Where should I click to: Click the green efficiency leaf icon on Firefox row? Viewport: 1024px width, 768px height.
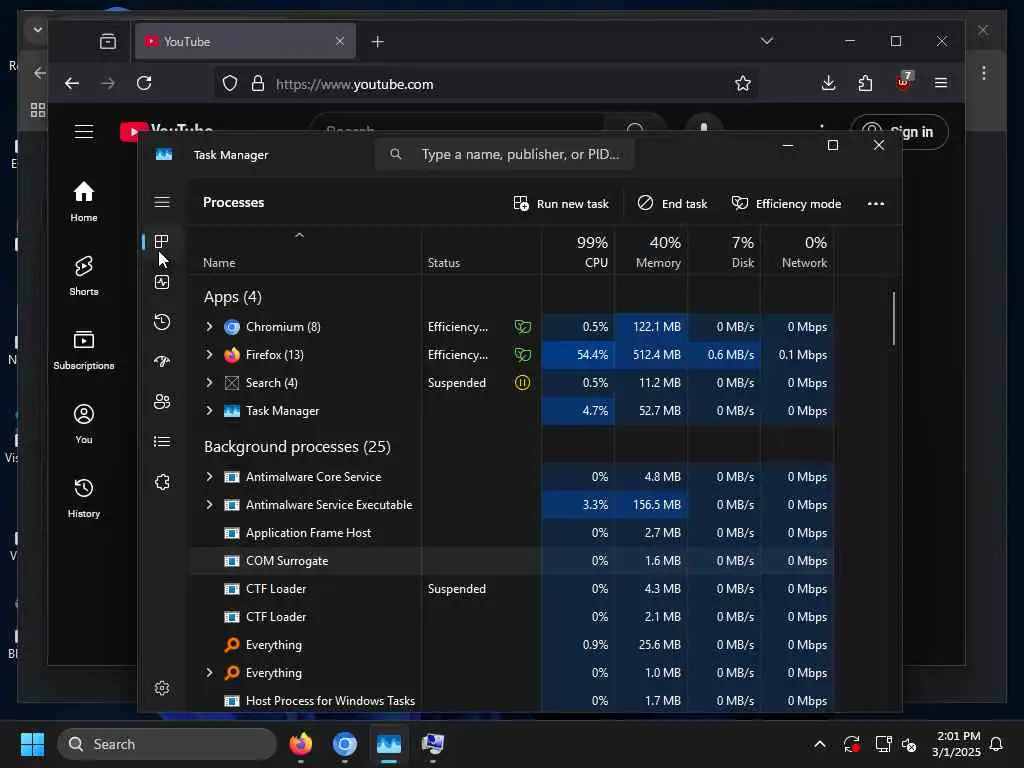522,355
